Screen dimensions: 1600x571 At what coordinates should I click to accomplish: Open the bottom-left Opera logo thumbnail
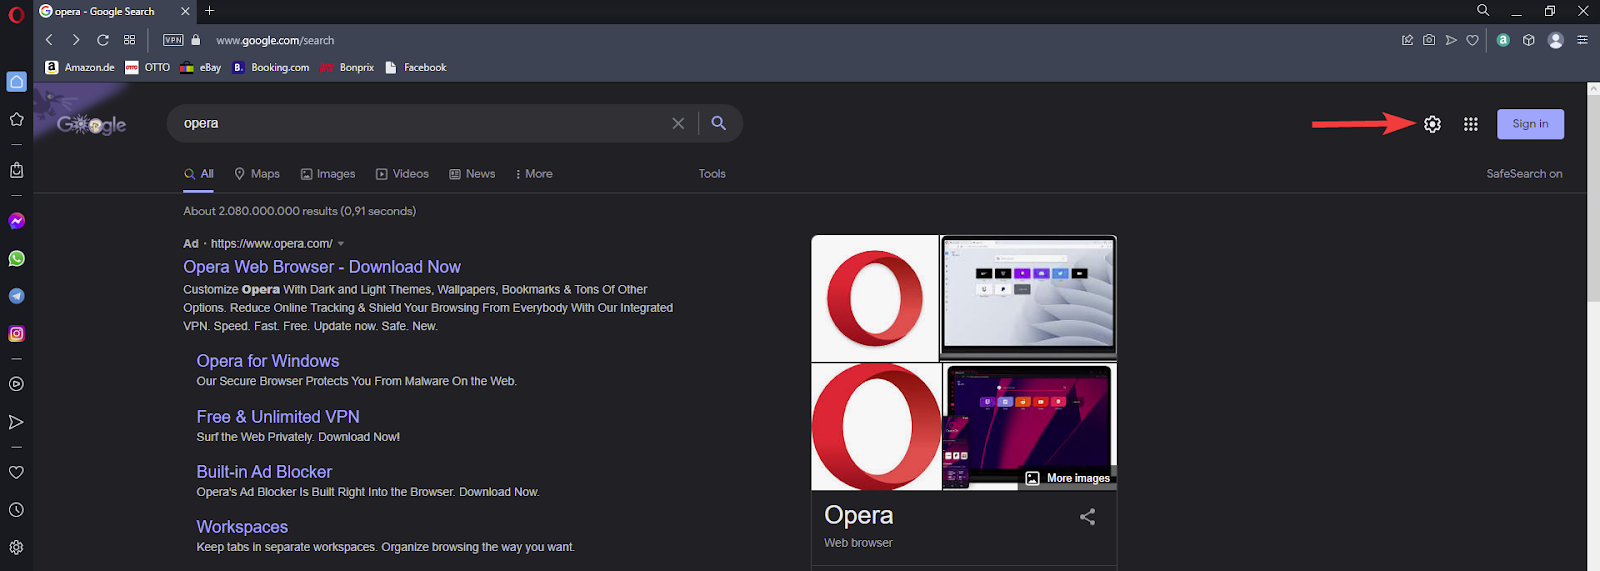[x=875, y=427]
